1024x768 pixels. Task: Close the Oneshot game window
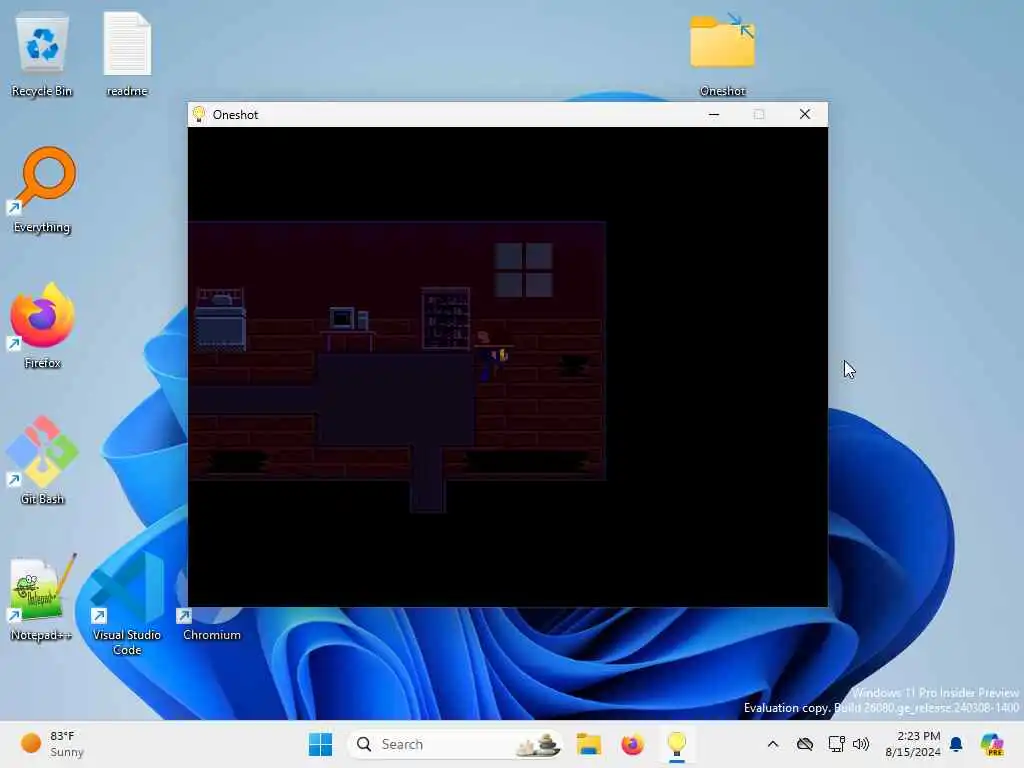coord(805,114)
